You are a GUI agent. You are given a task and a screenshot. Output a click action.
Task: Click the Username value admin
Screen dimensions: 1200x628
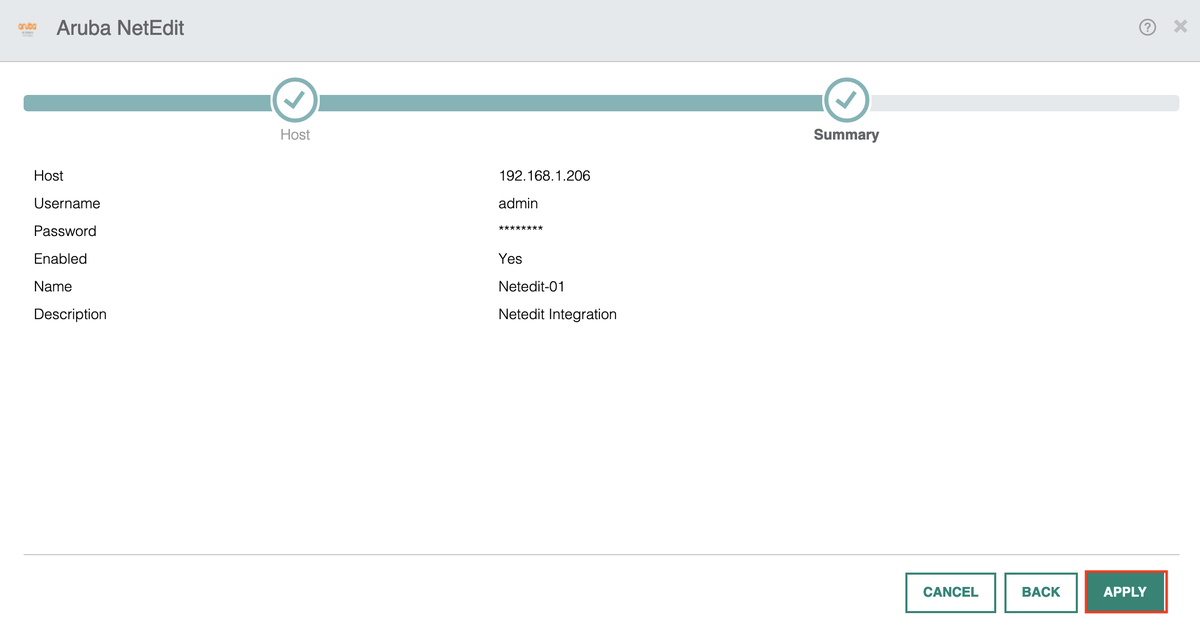(x=518, y=203)
